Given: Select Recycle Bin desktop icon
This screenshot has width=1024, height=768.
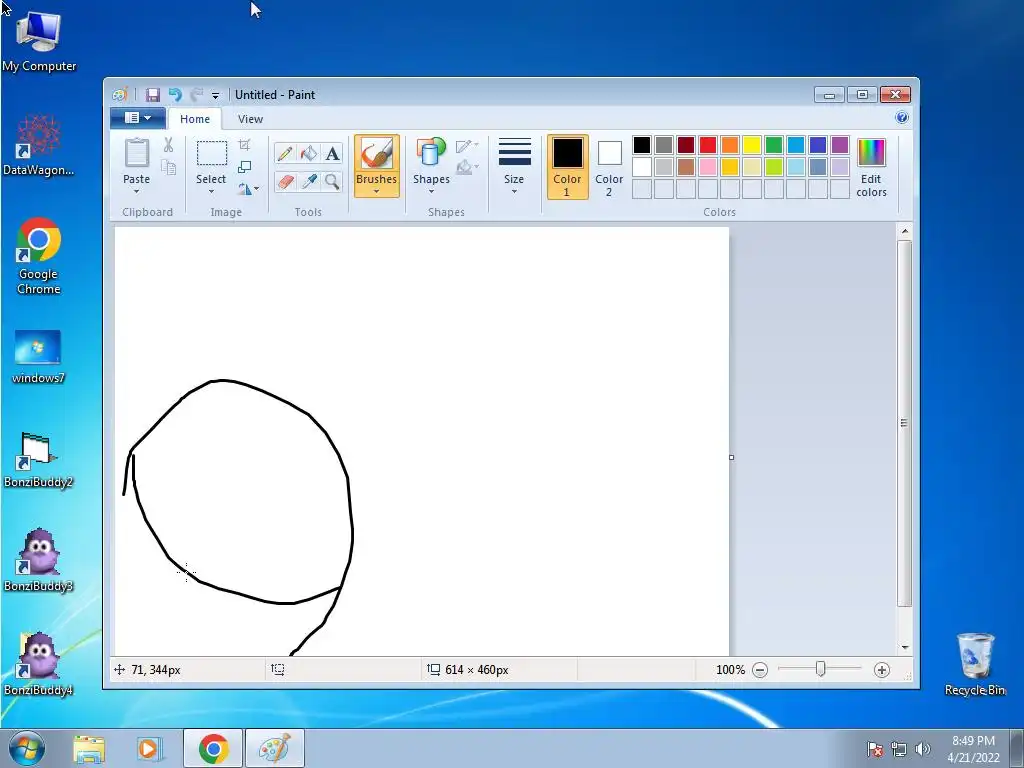Looking at the screenshot, I should click(x=975, y=664).
